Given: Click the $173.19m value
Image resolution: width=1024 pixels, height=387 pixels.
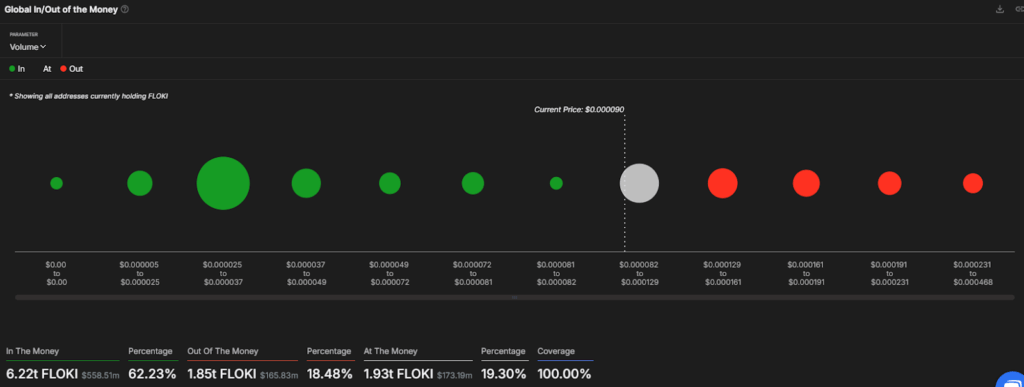Looking at the screenshot, I should (x=455, y=376).
